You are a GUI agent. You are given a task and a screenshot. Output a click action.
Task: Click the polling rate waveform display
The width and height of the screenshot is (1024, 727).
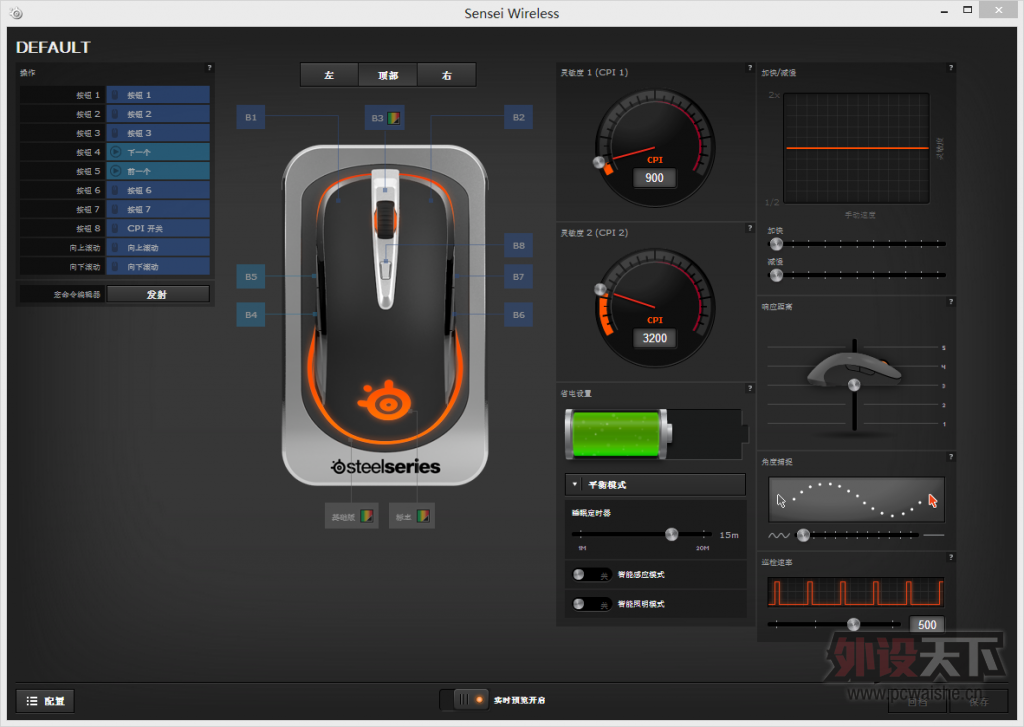pos(856,592)
